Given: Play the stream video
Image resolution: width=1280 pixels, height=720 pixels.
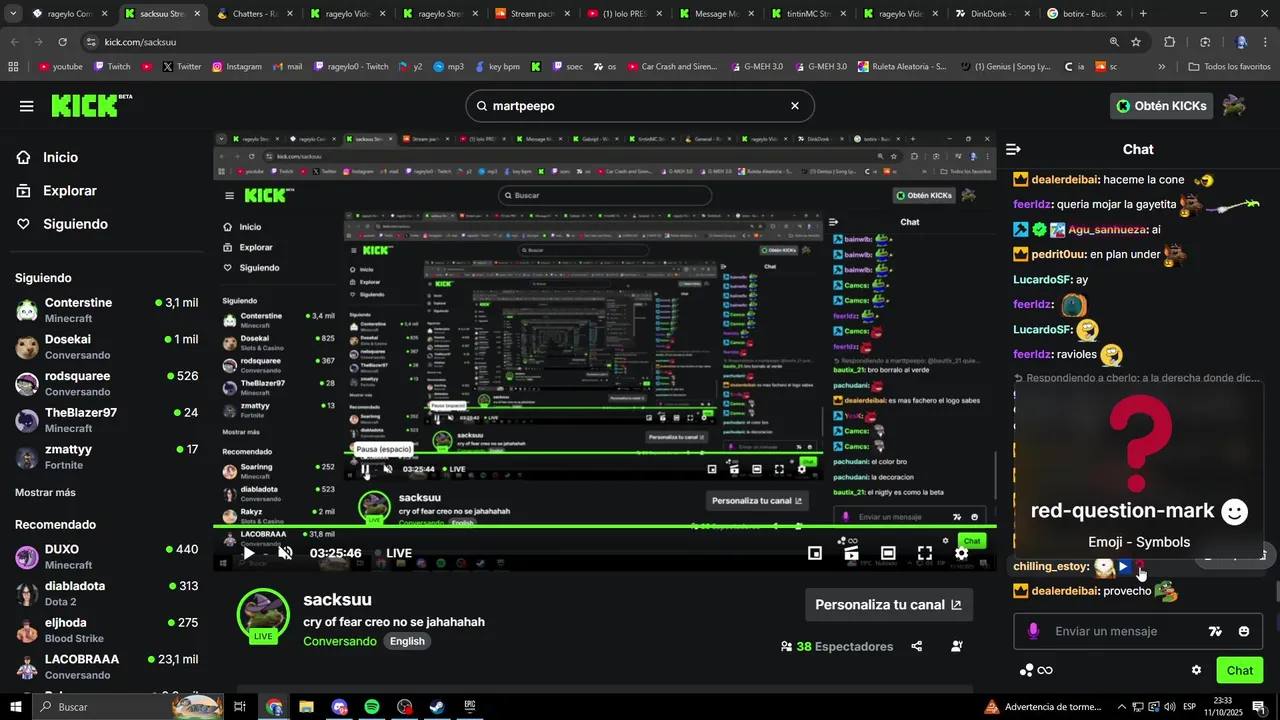Looking at the screenshot, I should click(249, 553).
